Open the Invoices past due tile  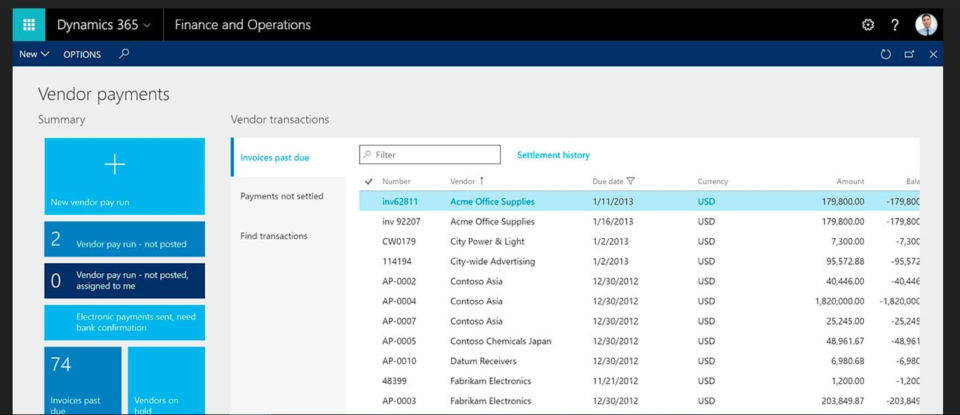point(83,380)
